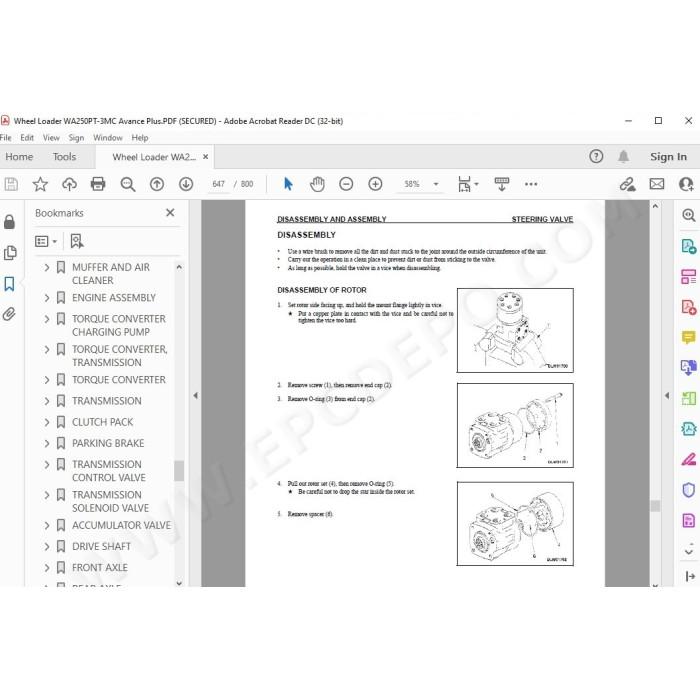Viewport: 700px width, 700px height.
Task: Send file by email envelope icon
Action: (x=657, y=184)
